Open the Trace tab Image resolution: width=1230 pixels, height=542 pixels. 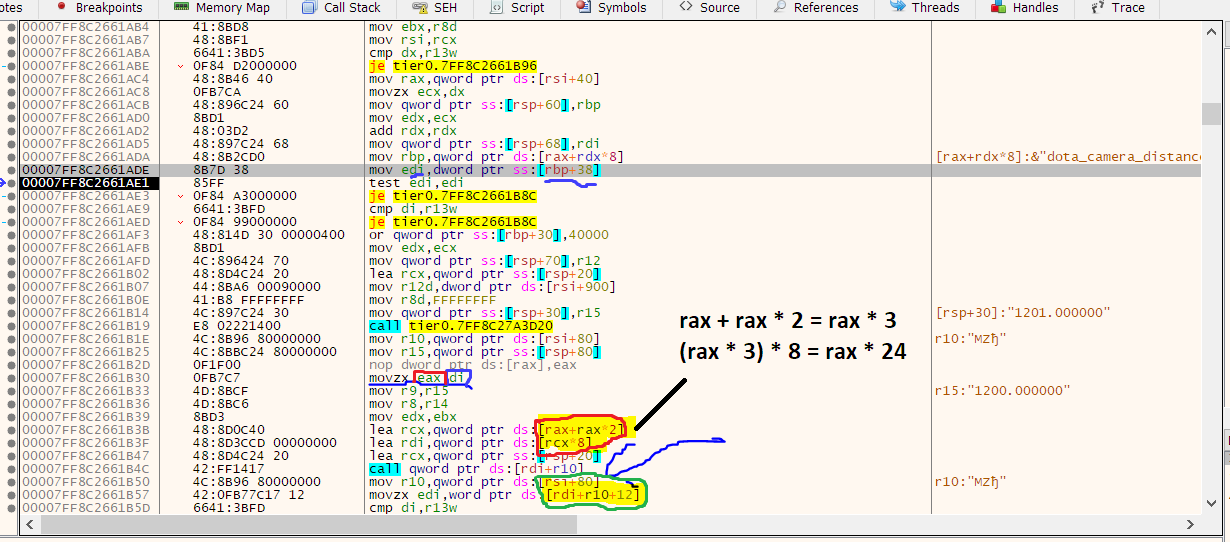click(x=1117, y=7)
